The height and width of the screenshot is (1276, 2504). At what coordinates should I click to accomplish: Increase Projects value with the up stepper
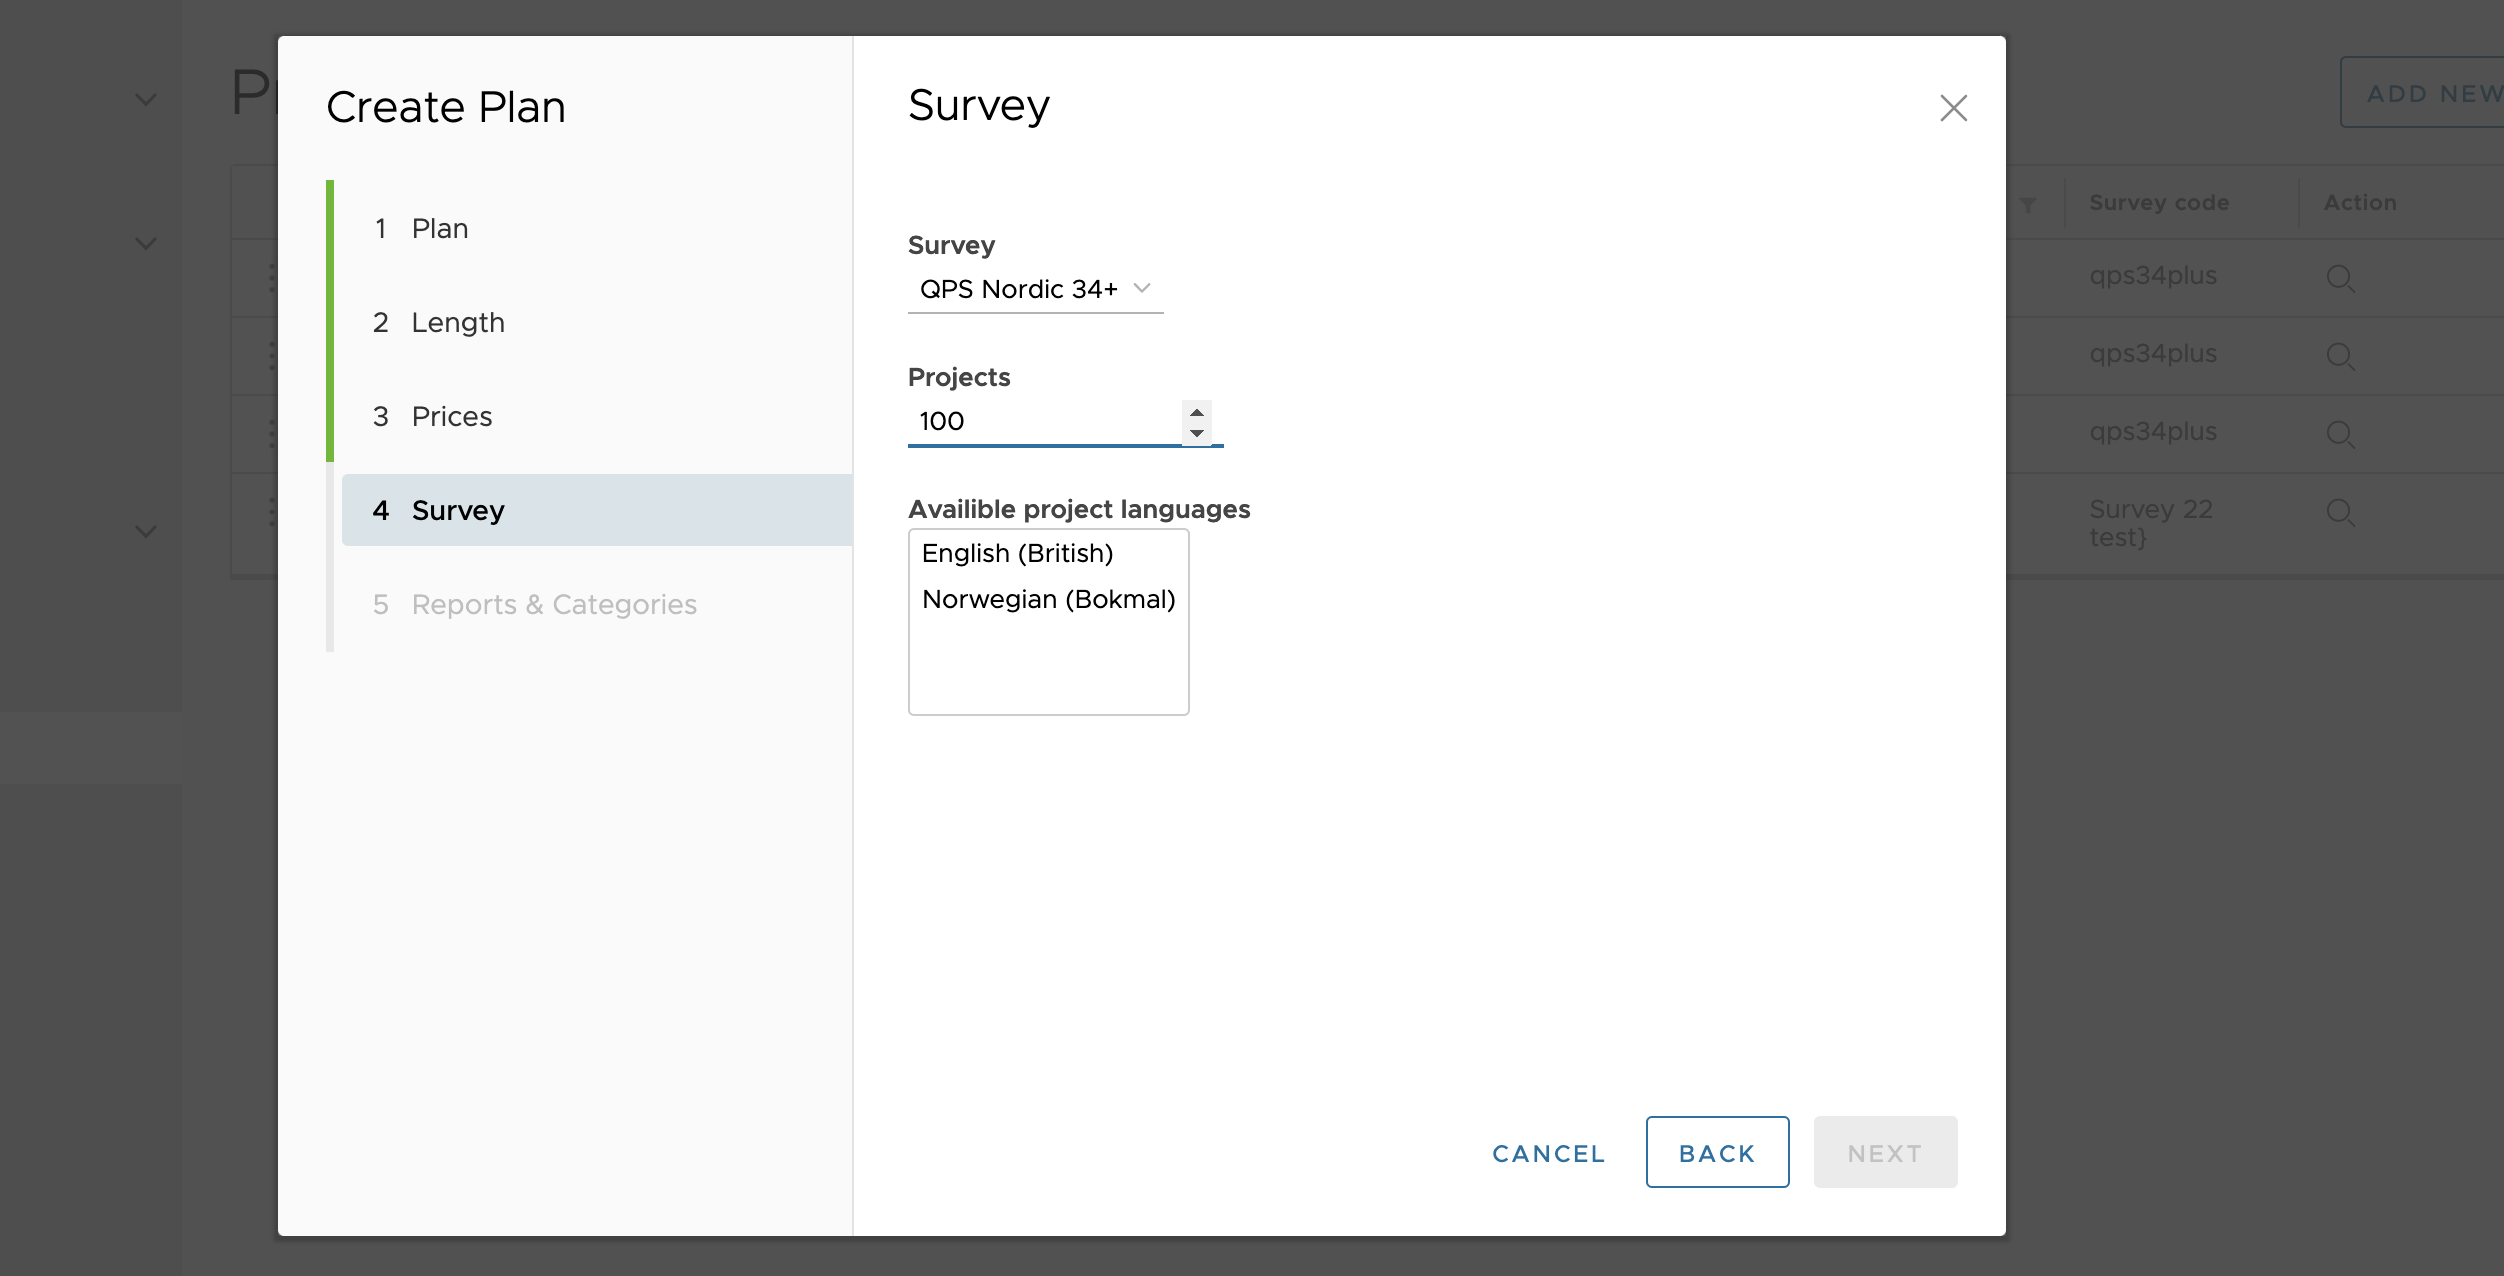coord(1197,412)
